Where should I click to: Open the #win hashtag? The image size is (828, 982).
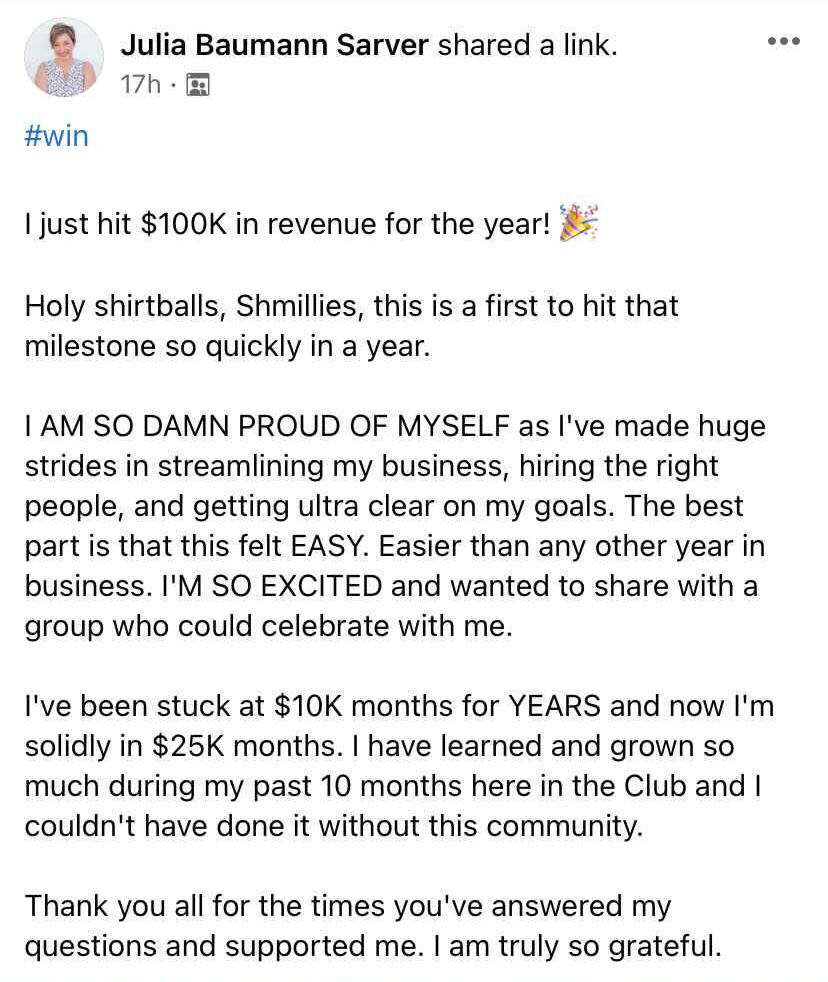[57, 135]
